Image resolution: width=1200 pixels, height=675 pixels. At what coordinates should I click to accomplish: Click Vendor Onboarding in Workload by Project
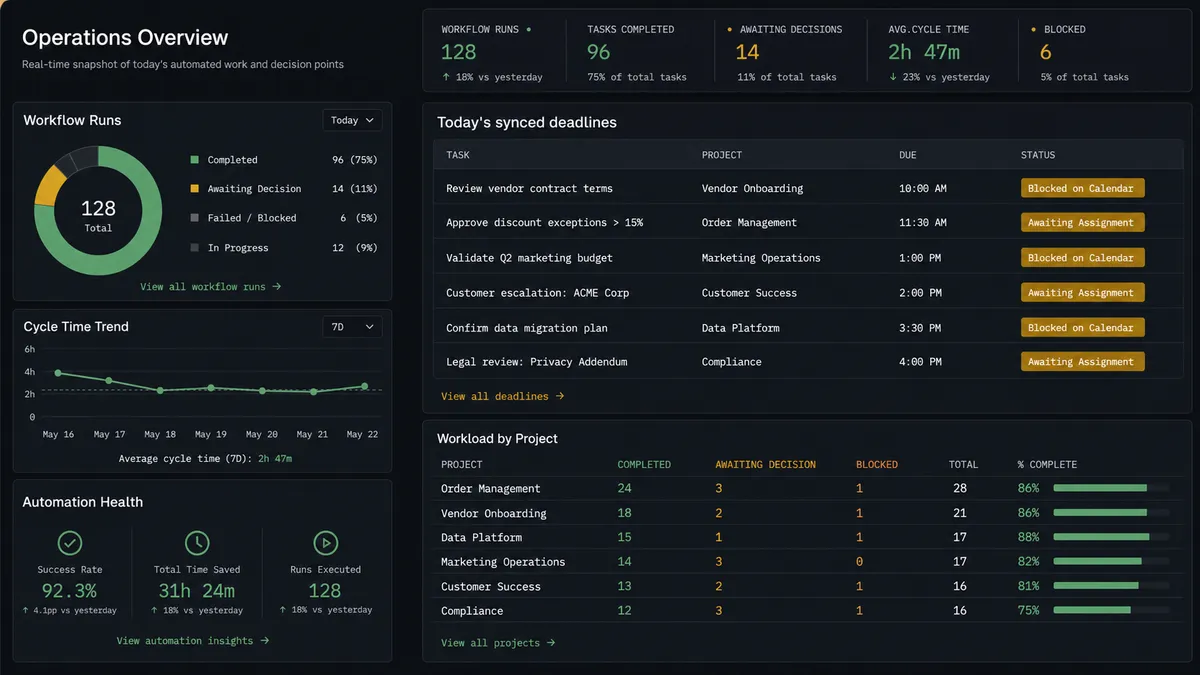pyautogui.click(x=494, y=514)
